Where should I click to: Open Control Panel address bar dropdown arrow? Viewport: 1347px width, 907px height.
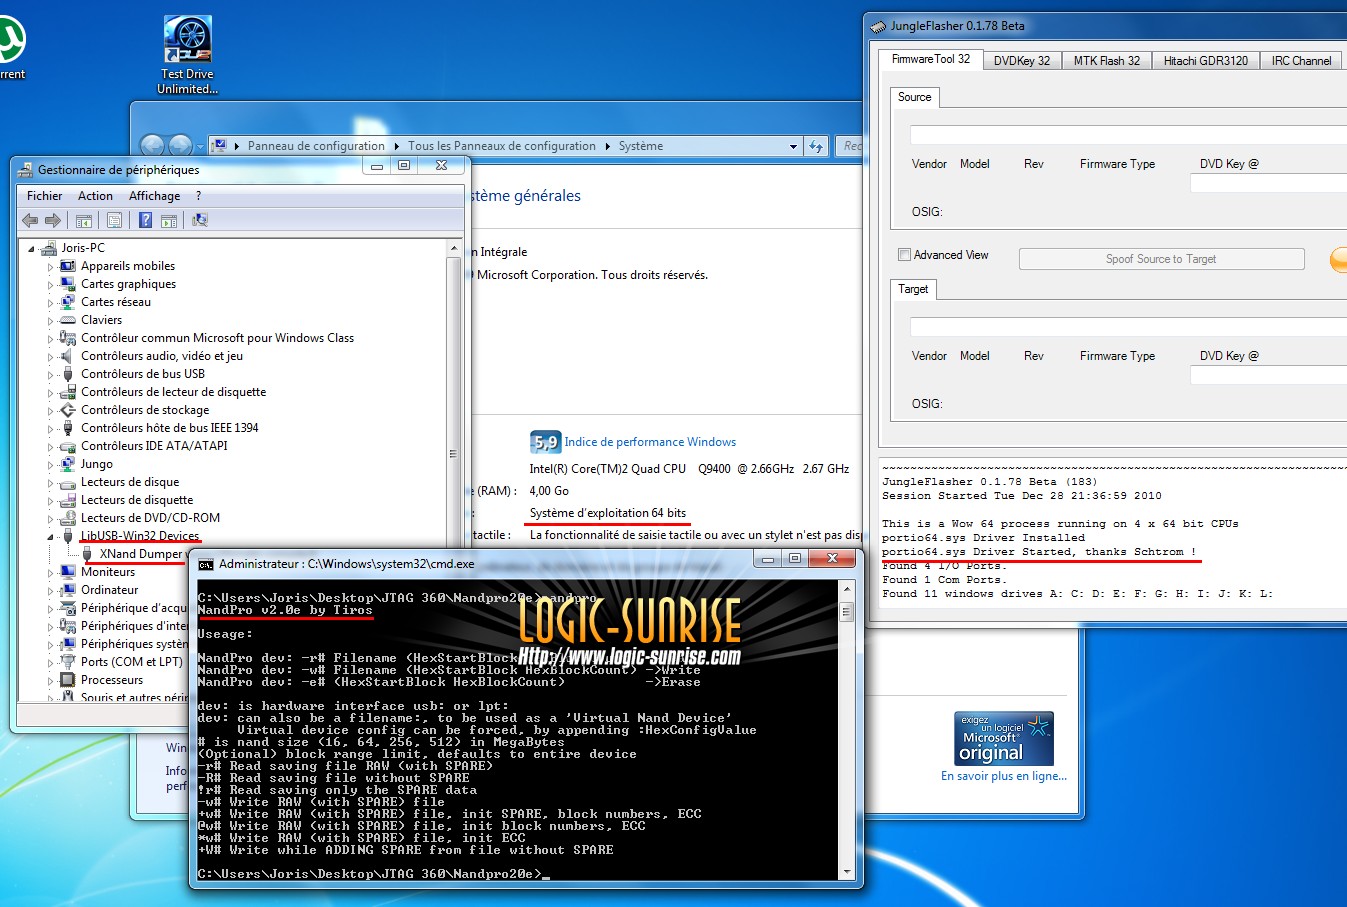(x=794, y=146)
